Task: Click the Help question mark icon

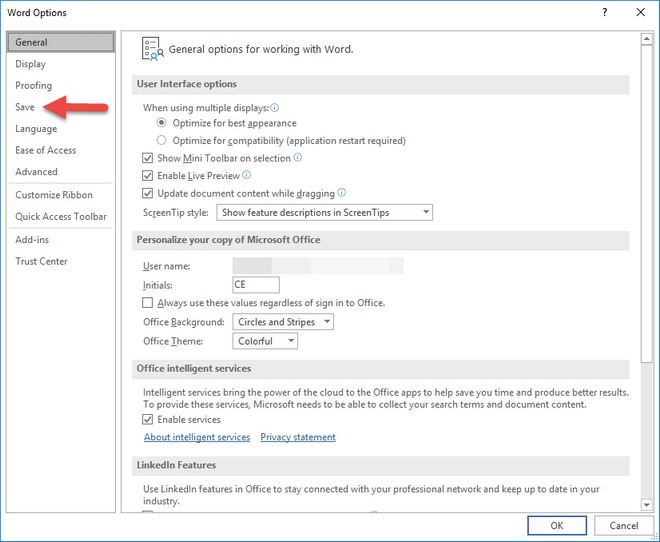Action: point(604,12)
